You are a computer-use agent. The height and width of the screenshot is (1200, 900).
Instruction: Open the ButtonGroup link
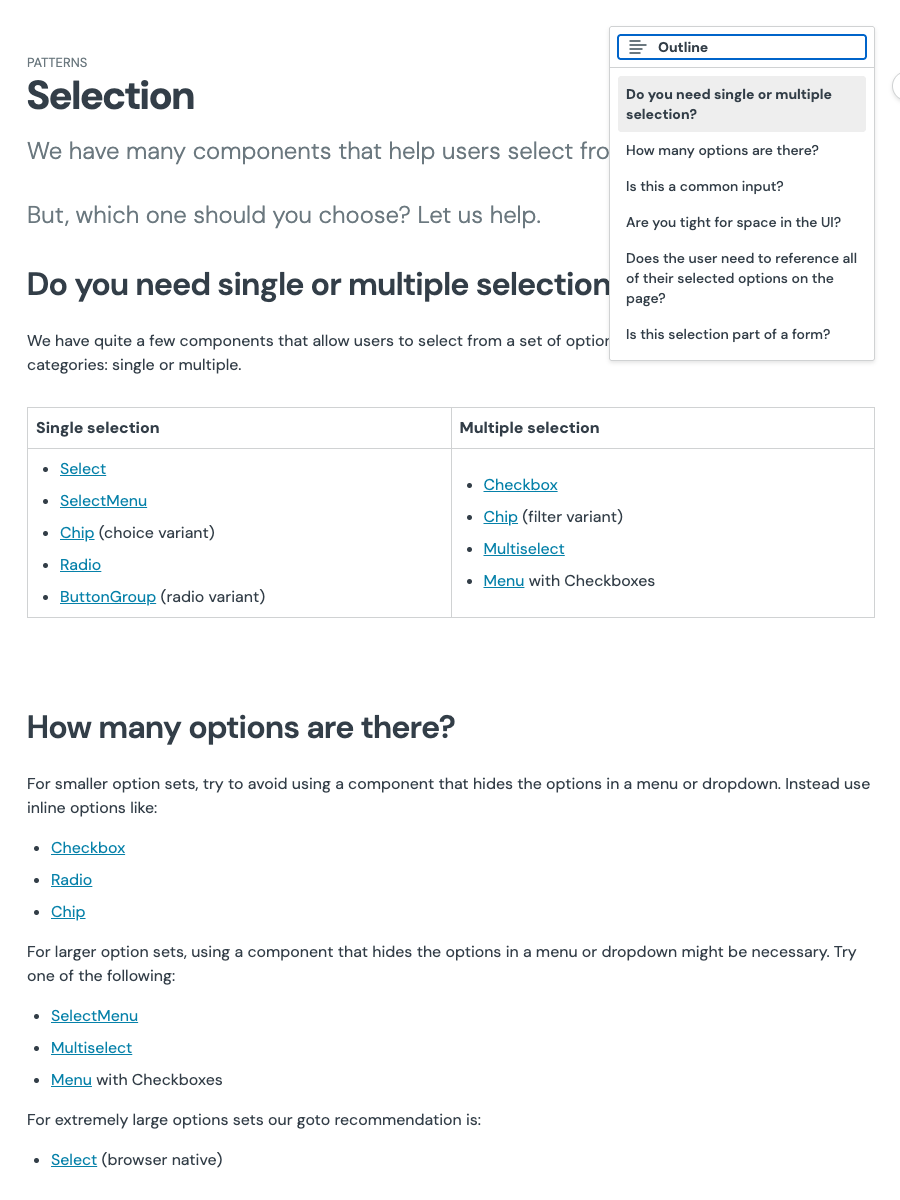coord(108,597)
